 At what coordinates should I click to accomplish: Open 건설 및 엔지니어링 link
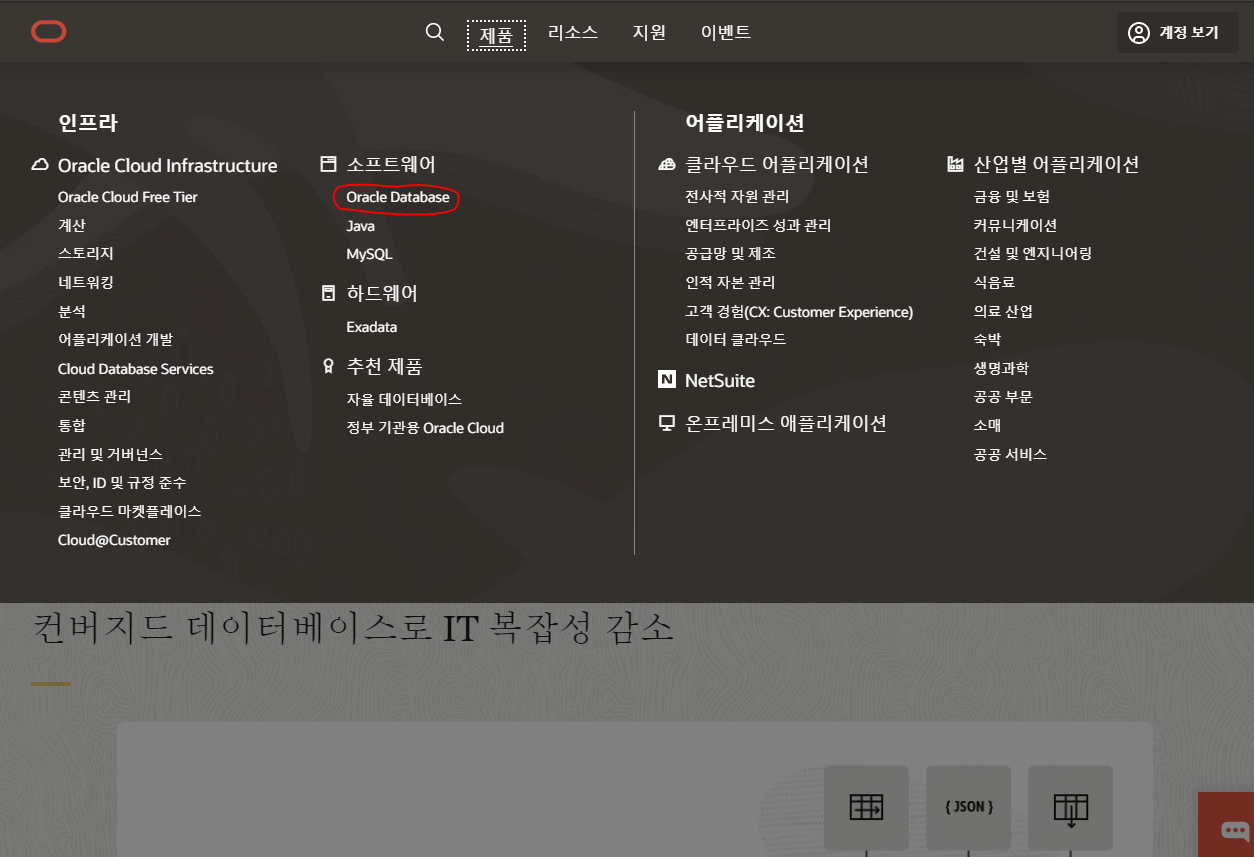coord(1033,254)
